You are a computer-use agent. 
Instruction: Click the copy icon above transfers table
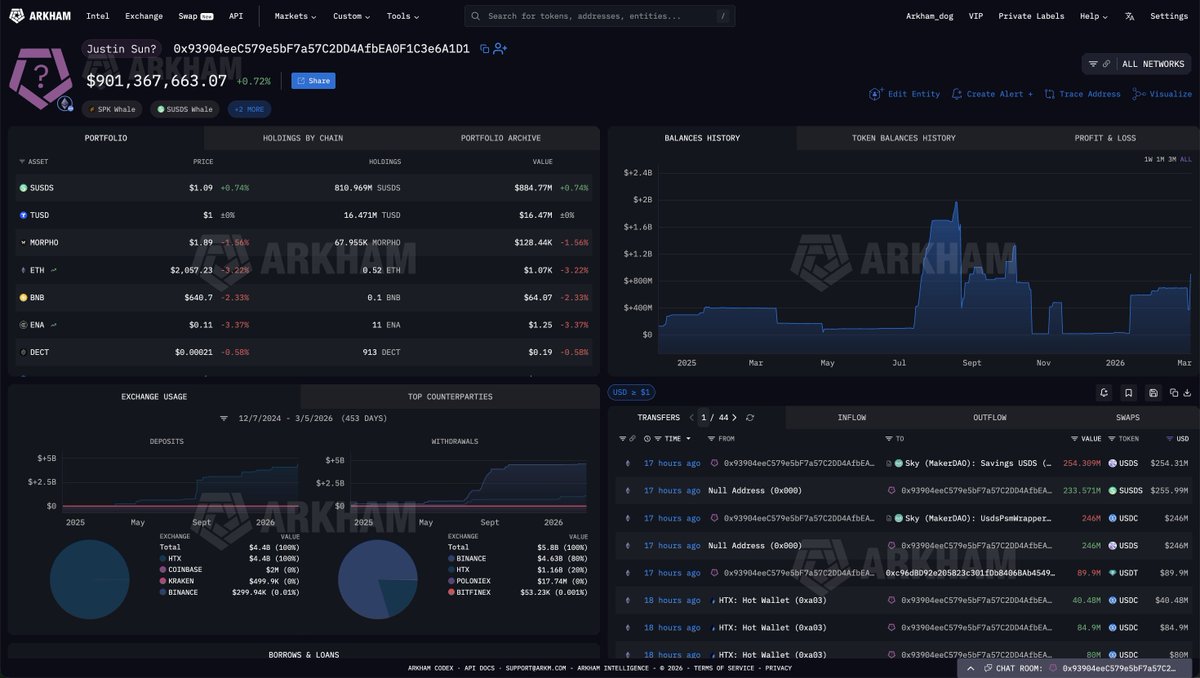(1173, 393)
